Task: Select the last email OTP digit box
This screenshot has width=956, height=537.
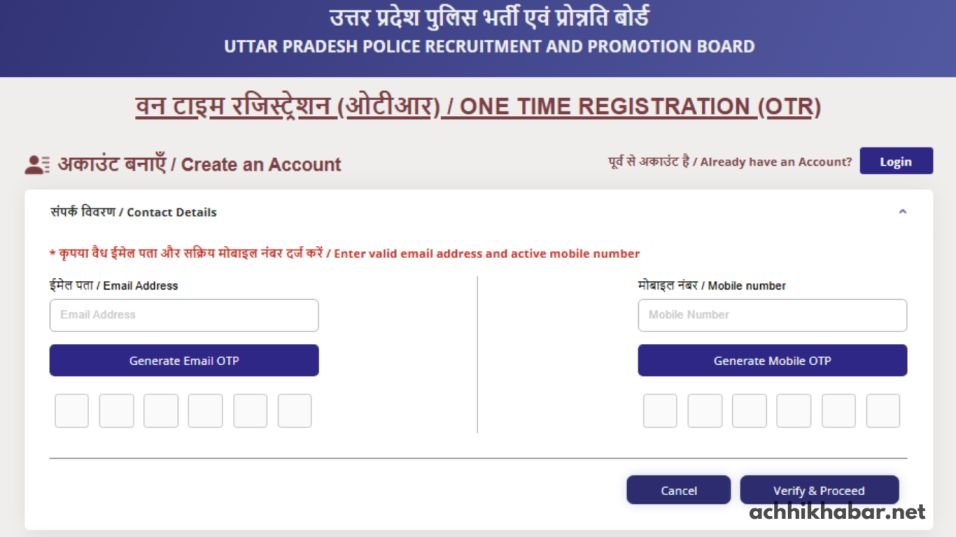Action: coord(295,411)
